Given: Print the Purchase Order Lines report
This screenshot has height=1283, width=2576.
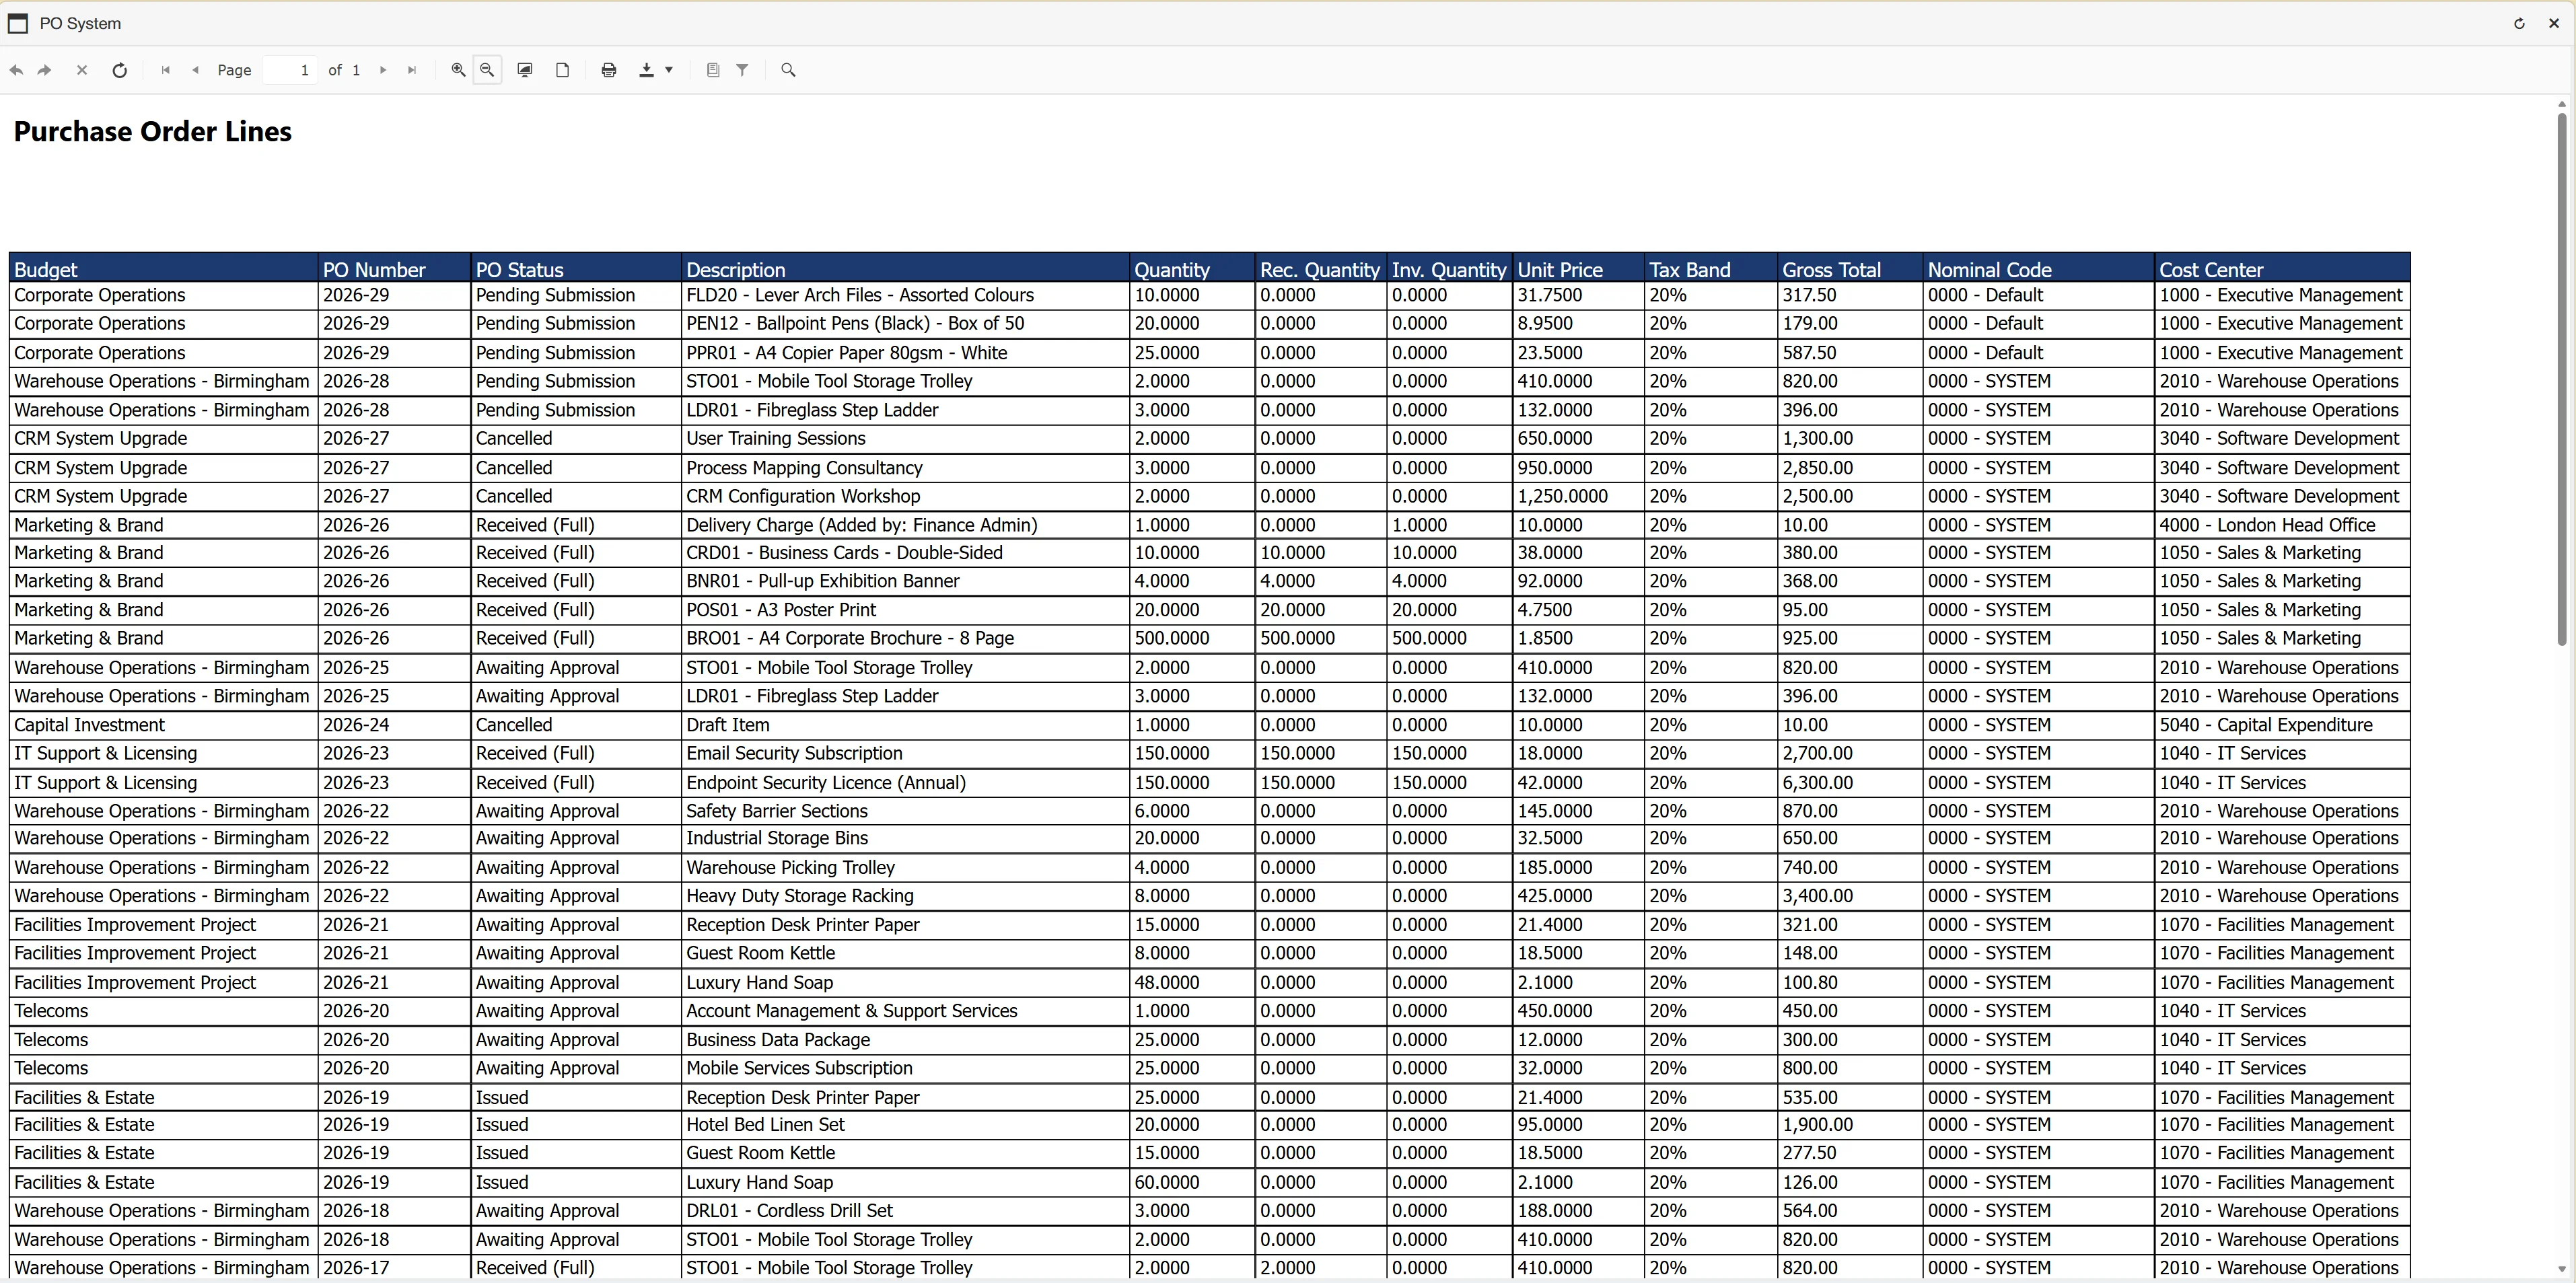Looking at the screenshot, I should (609, 70).
